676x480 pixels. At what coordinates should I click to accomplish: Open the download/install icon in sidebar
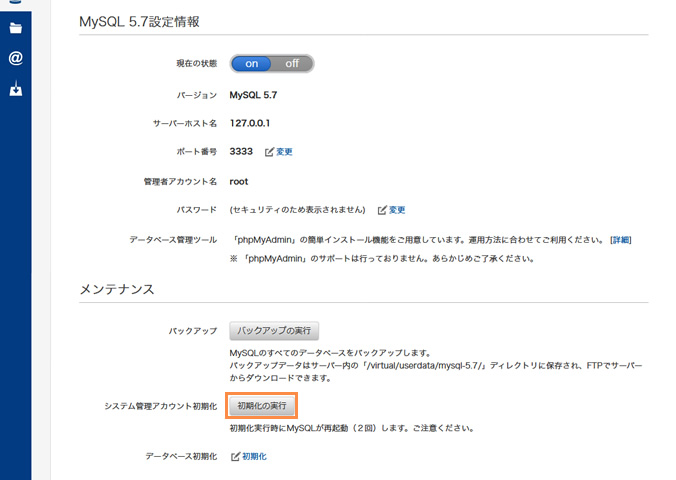coord(15,89)
